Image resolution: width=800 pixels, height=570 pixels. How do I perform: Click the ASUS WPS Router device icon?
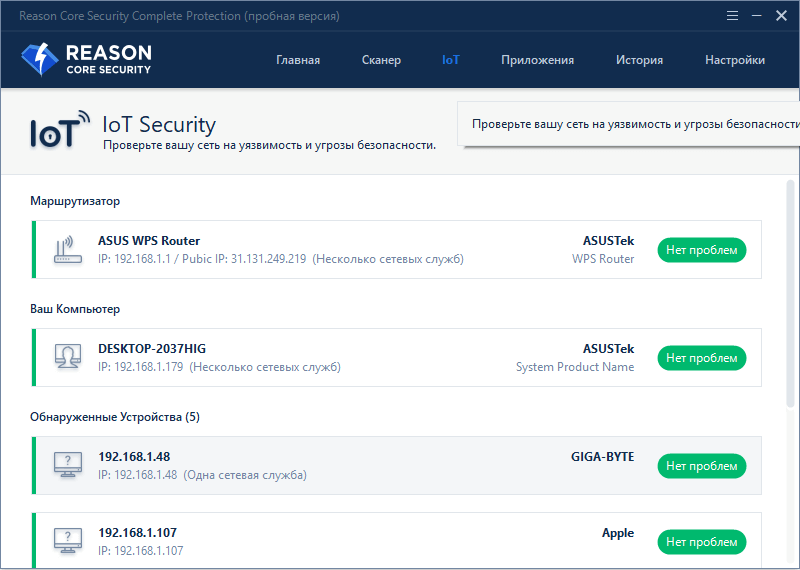68,250
